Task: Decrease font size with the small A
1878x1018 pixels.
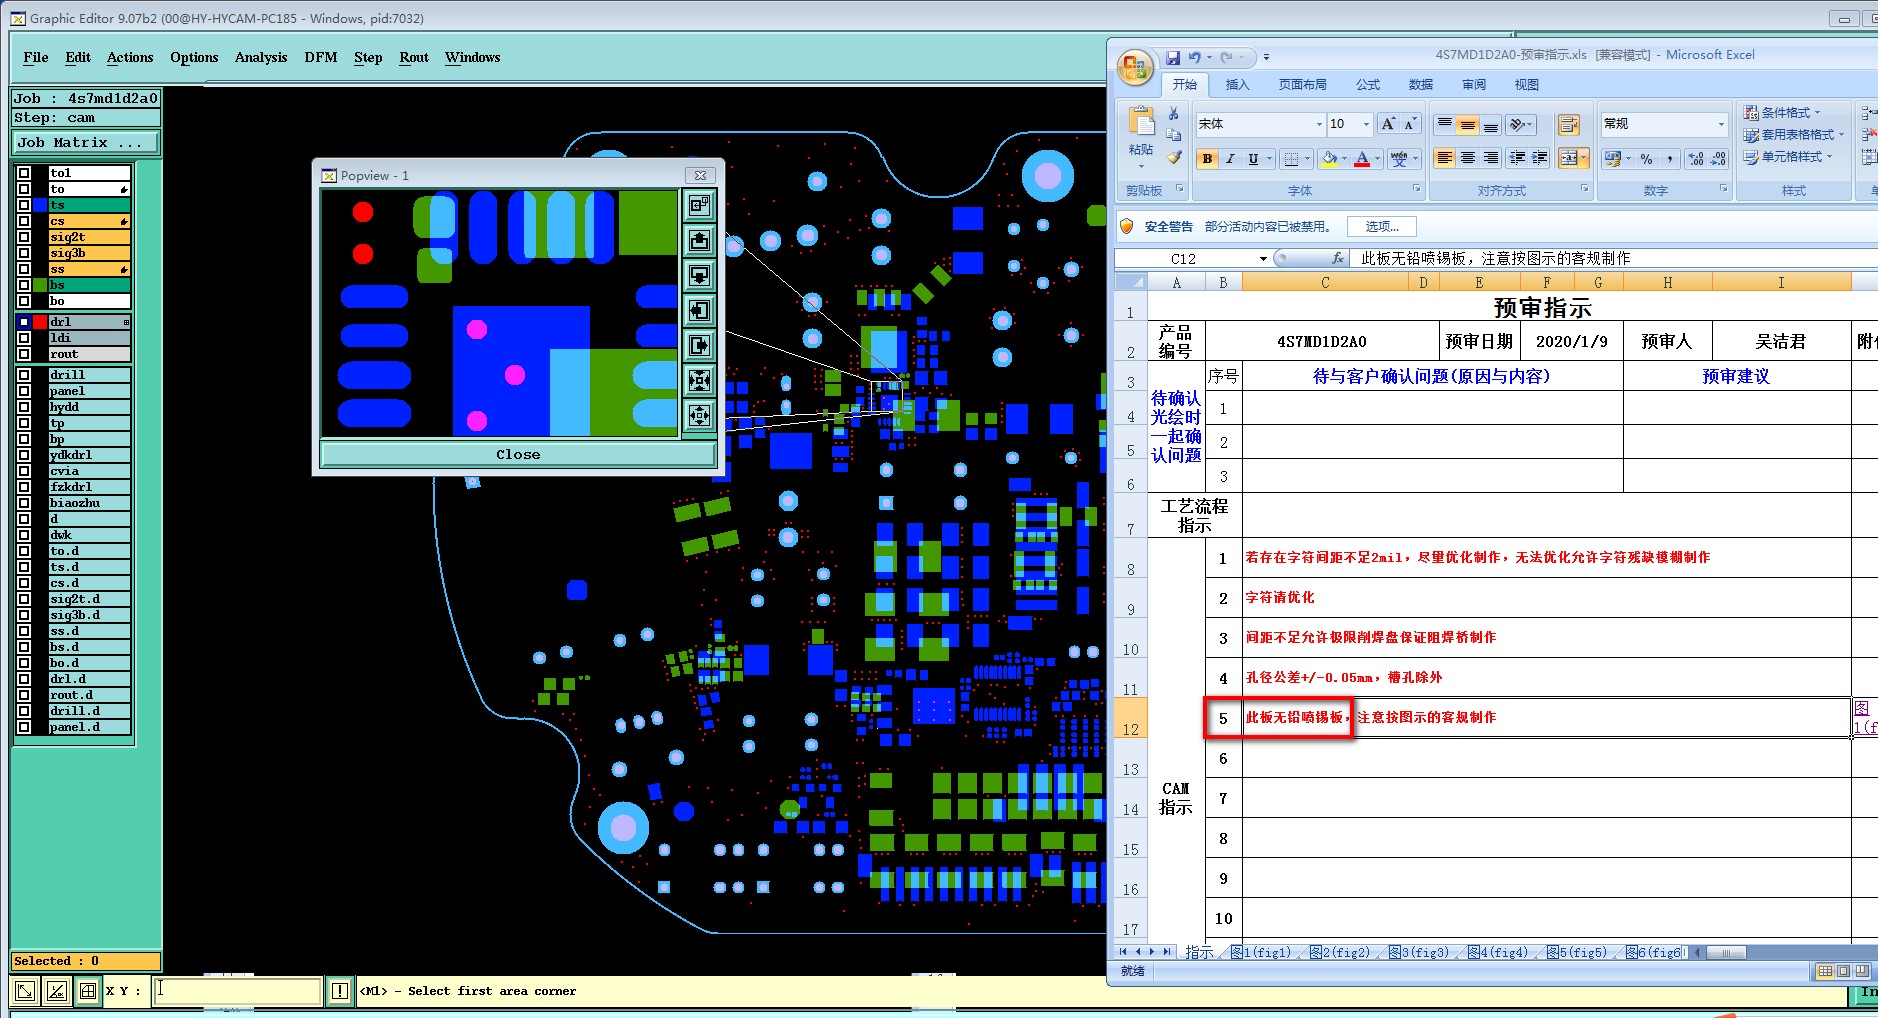Action: (1410, 124)
